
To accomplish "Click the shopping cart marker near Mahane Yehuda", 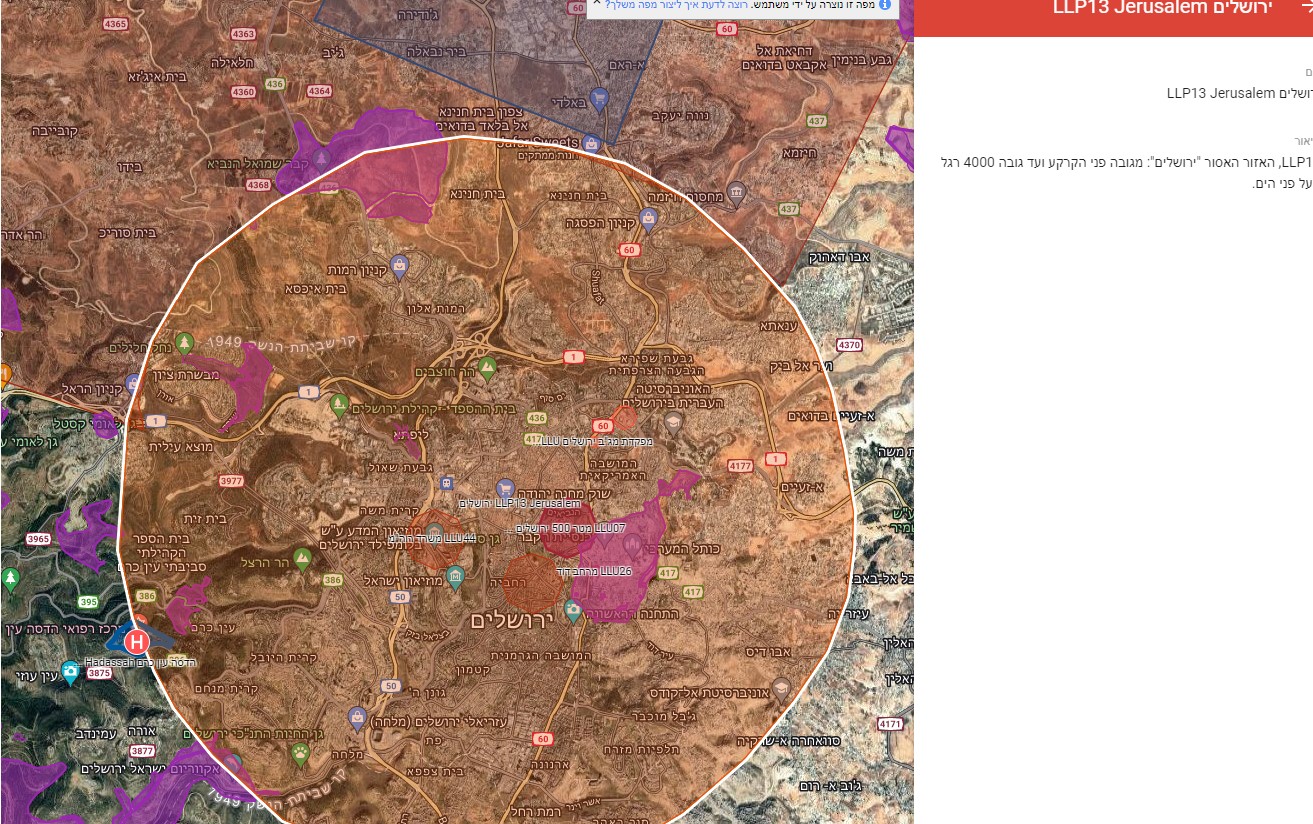I will click(x=504, y=487).
